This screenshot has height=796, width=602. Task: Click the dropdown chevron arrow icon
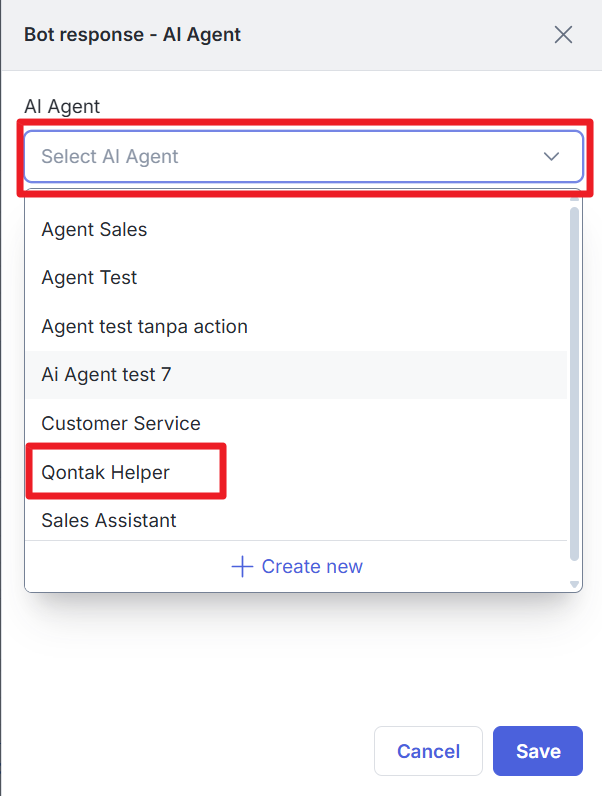551,157
